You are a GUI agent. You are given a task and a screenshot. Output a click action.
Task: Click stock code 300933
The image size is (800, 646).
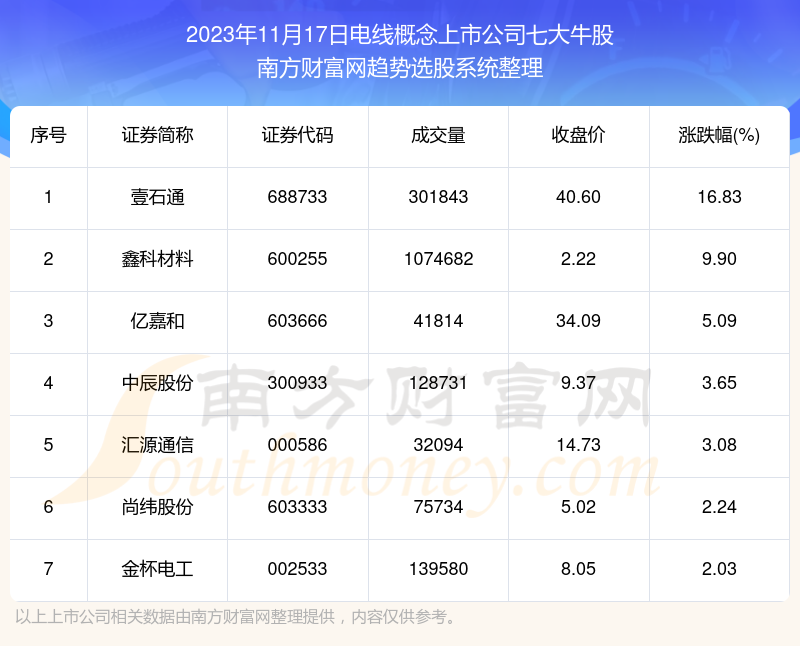point(297,383)
